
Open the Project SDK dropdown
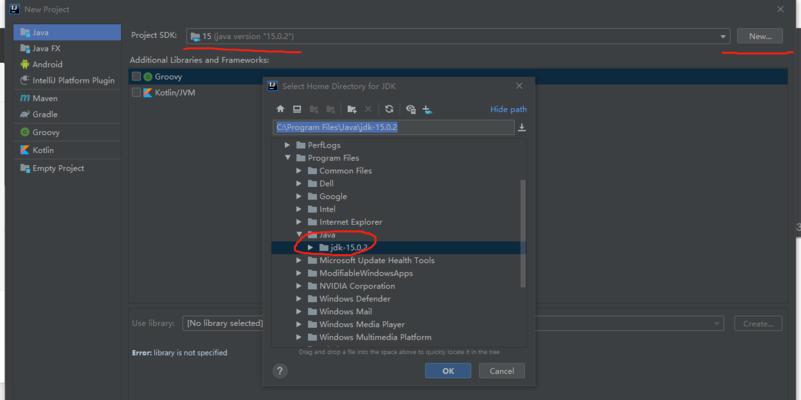click(722, 36)
